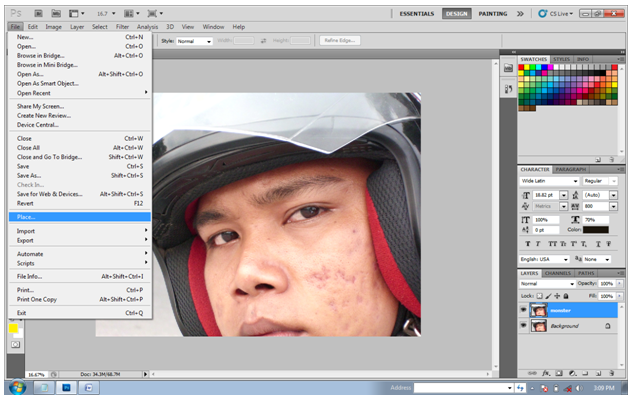Click the Subscript icon in Character panel
The width and height of the screenshot is (634, 403).
584,244
